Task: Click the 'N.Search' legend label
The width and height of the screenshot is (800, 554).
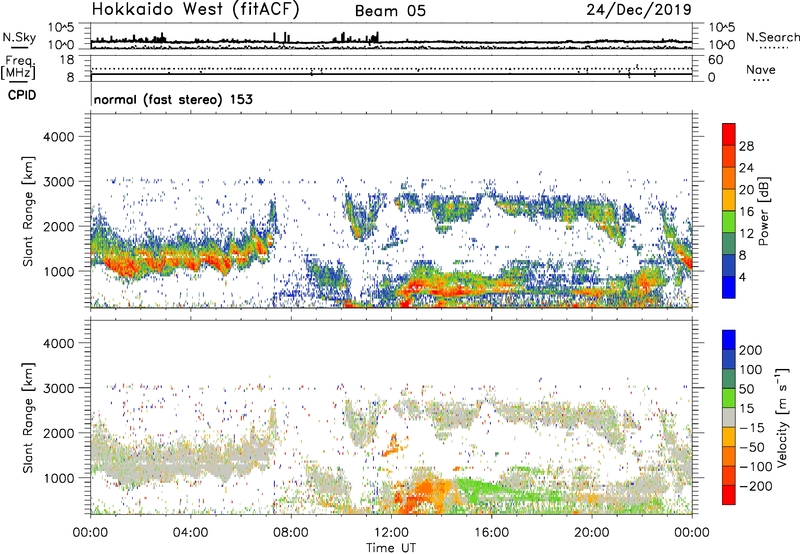Action: click(x=772, y=37)
